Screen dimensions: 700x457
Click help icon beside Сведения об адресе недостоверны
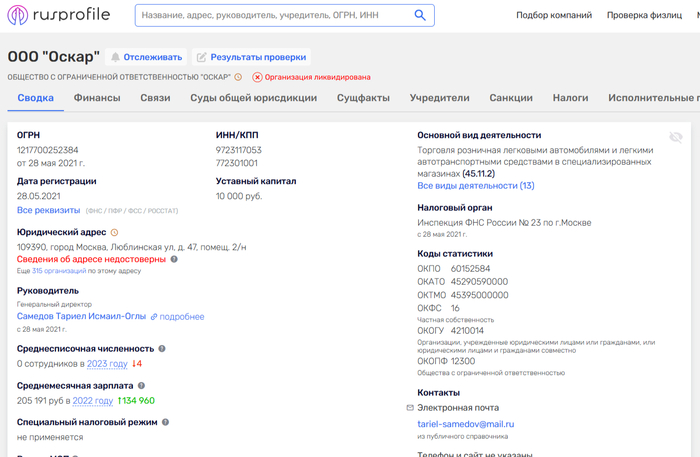[174, 259]
